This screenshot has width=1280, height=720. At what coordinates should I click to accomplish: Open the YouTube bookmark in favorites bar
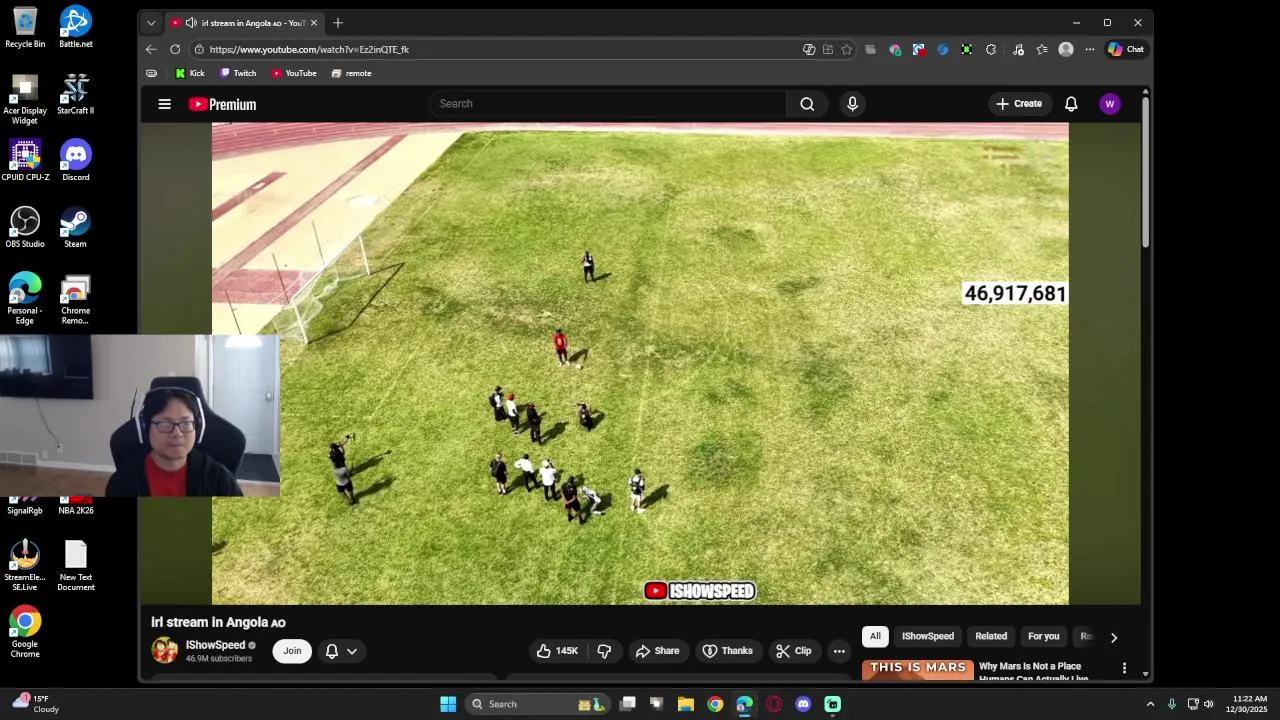coord(294,73)
